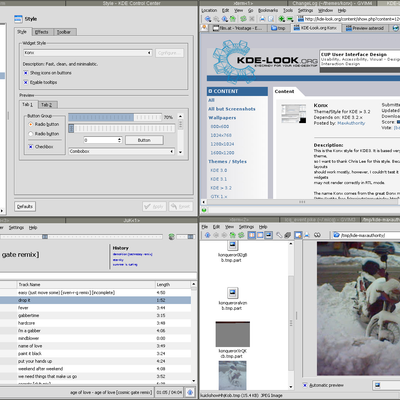Toggle Checkbox in preview Button Group

[x=31, y=147]
